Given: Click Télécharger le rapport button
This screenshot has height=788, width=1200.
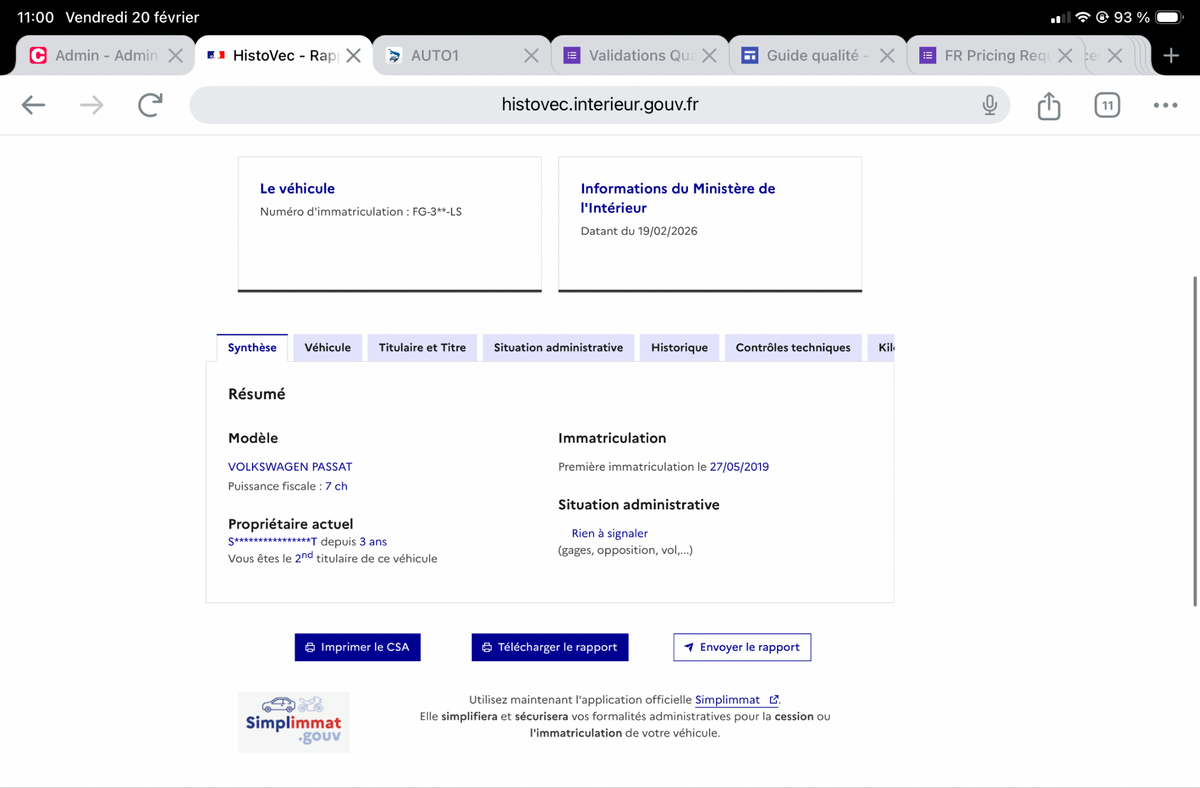Looking at the screenshot, I should (549, 647).
